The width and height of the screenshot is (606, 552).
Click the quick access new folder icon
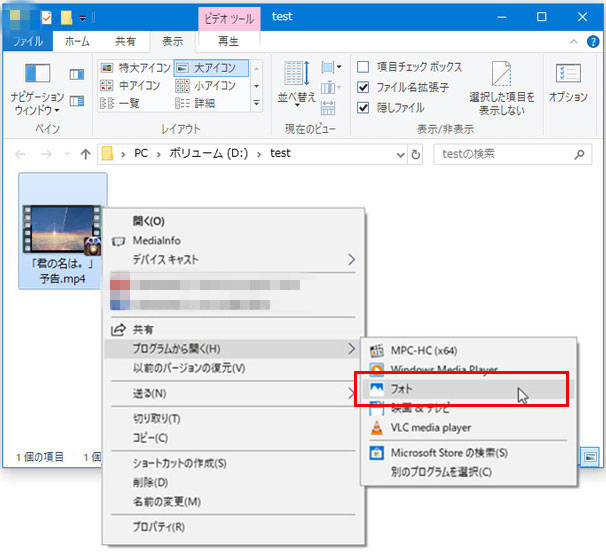pyautogui.click(x=66, y=17)
